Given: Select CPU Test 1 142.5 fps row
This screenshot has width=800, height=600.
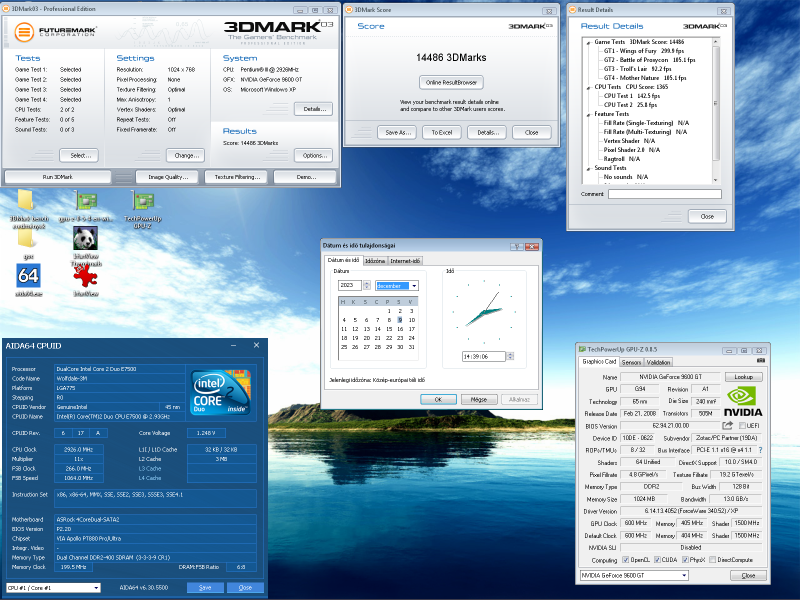Looking at the screenshot, I should point(632,96).
